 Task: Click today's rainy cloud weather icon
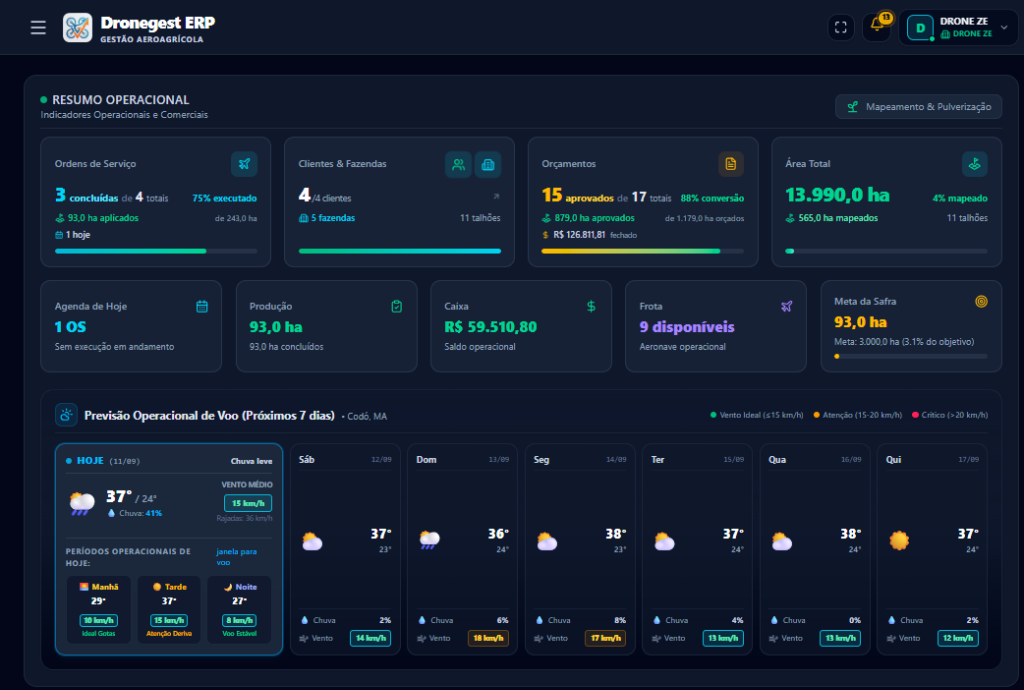(x=82, y=503)
